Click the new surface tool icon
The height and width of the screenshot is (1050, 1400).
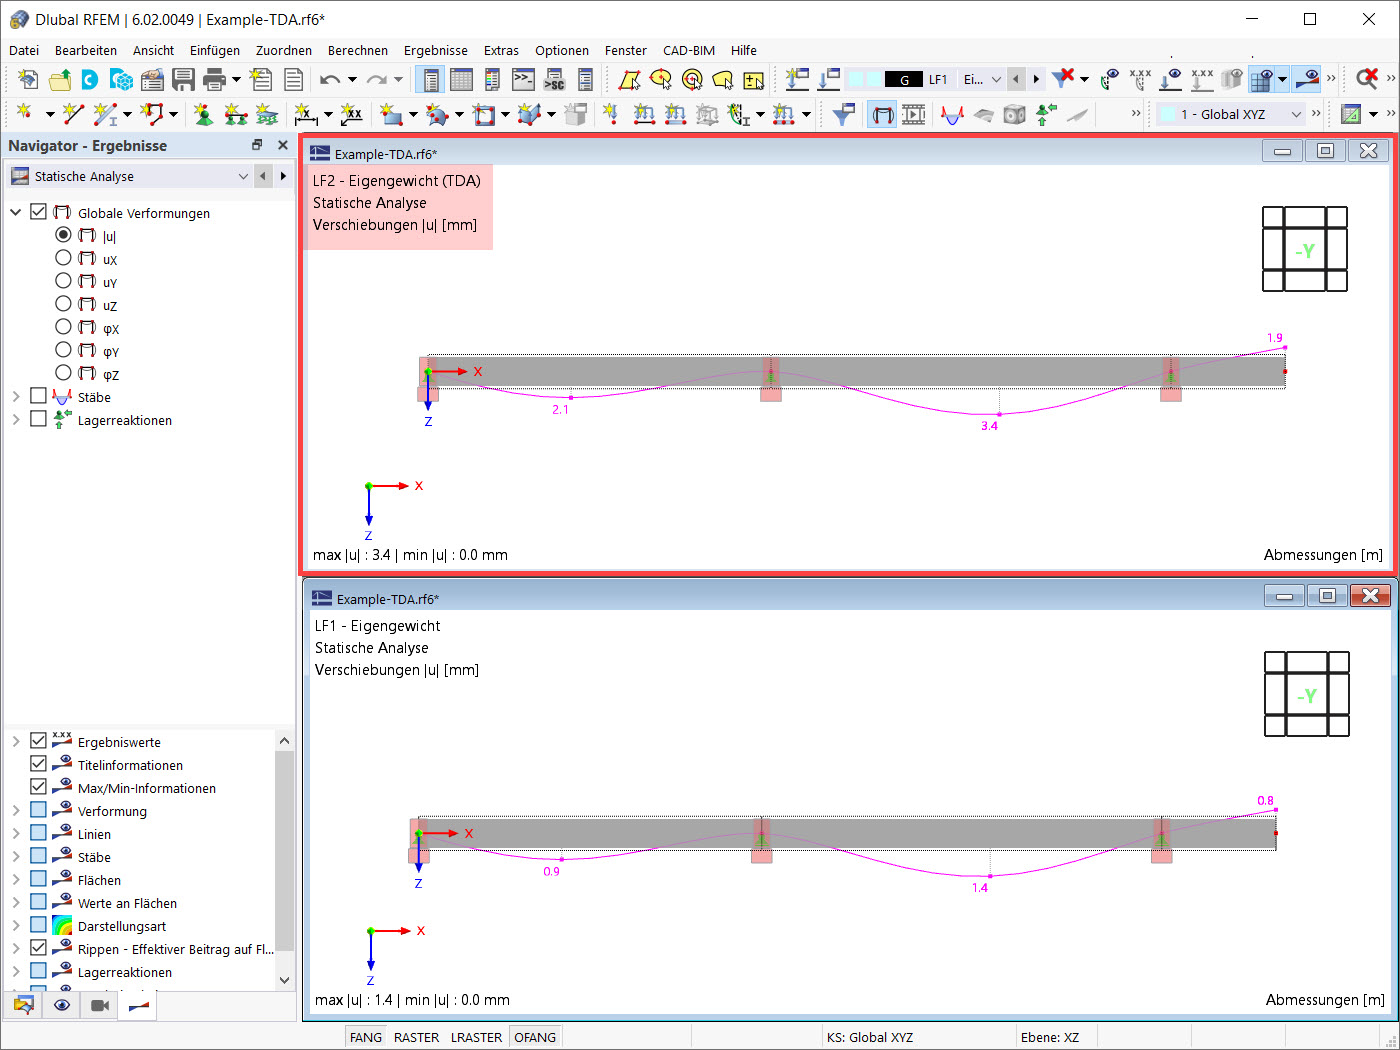click(391, 114)
